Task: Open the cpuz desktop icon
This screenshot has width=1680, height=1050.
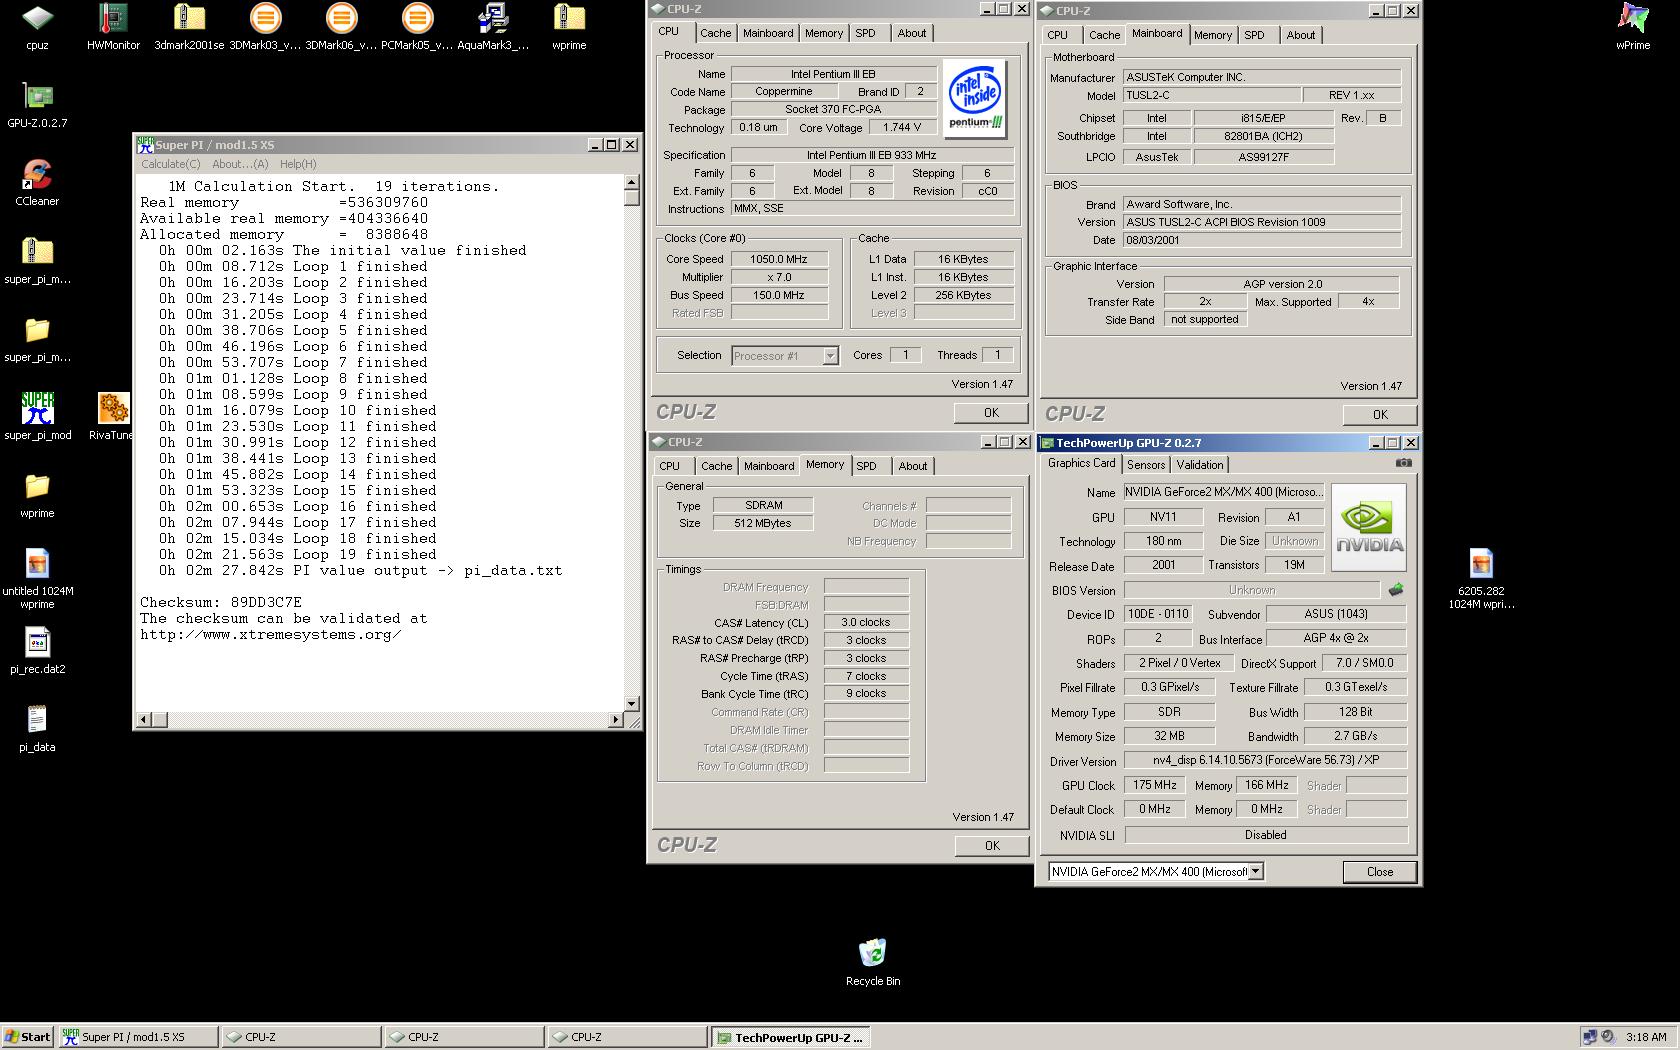Action: [x=37, y=25]
